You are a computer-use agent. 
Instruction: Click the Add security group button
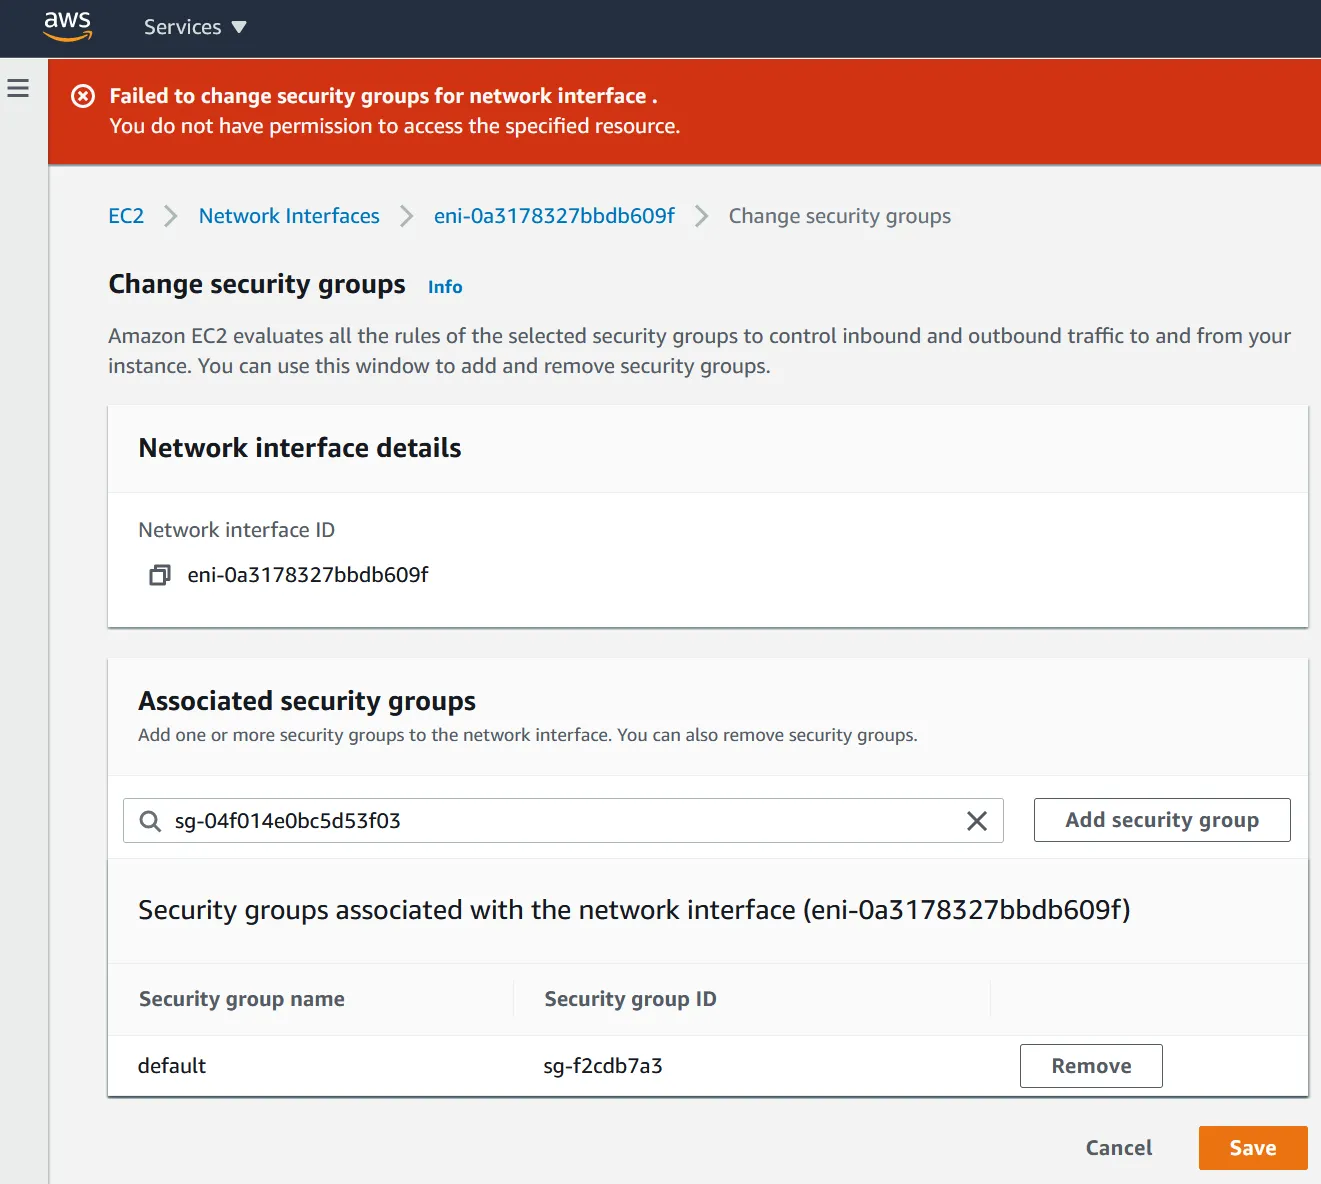pyautogui.click(x=1161, y=820)
